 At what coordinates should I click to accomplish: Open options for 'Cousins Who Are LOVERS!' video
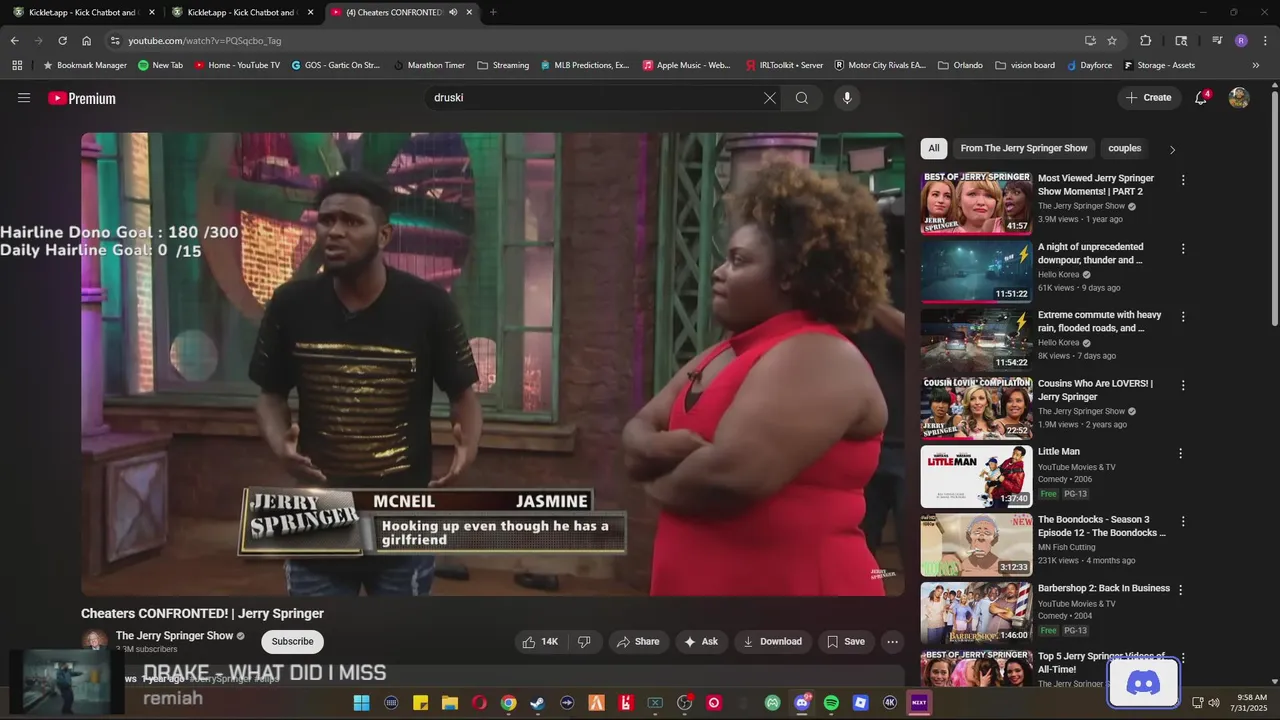pos(1183,385)
